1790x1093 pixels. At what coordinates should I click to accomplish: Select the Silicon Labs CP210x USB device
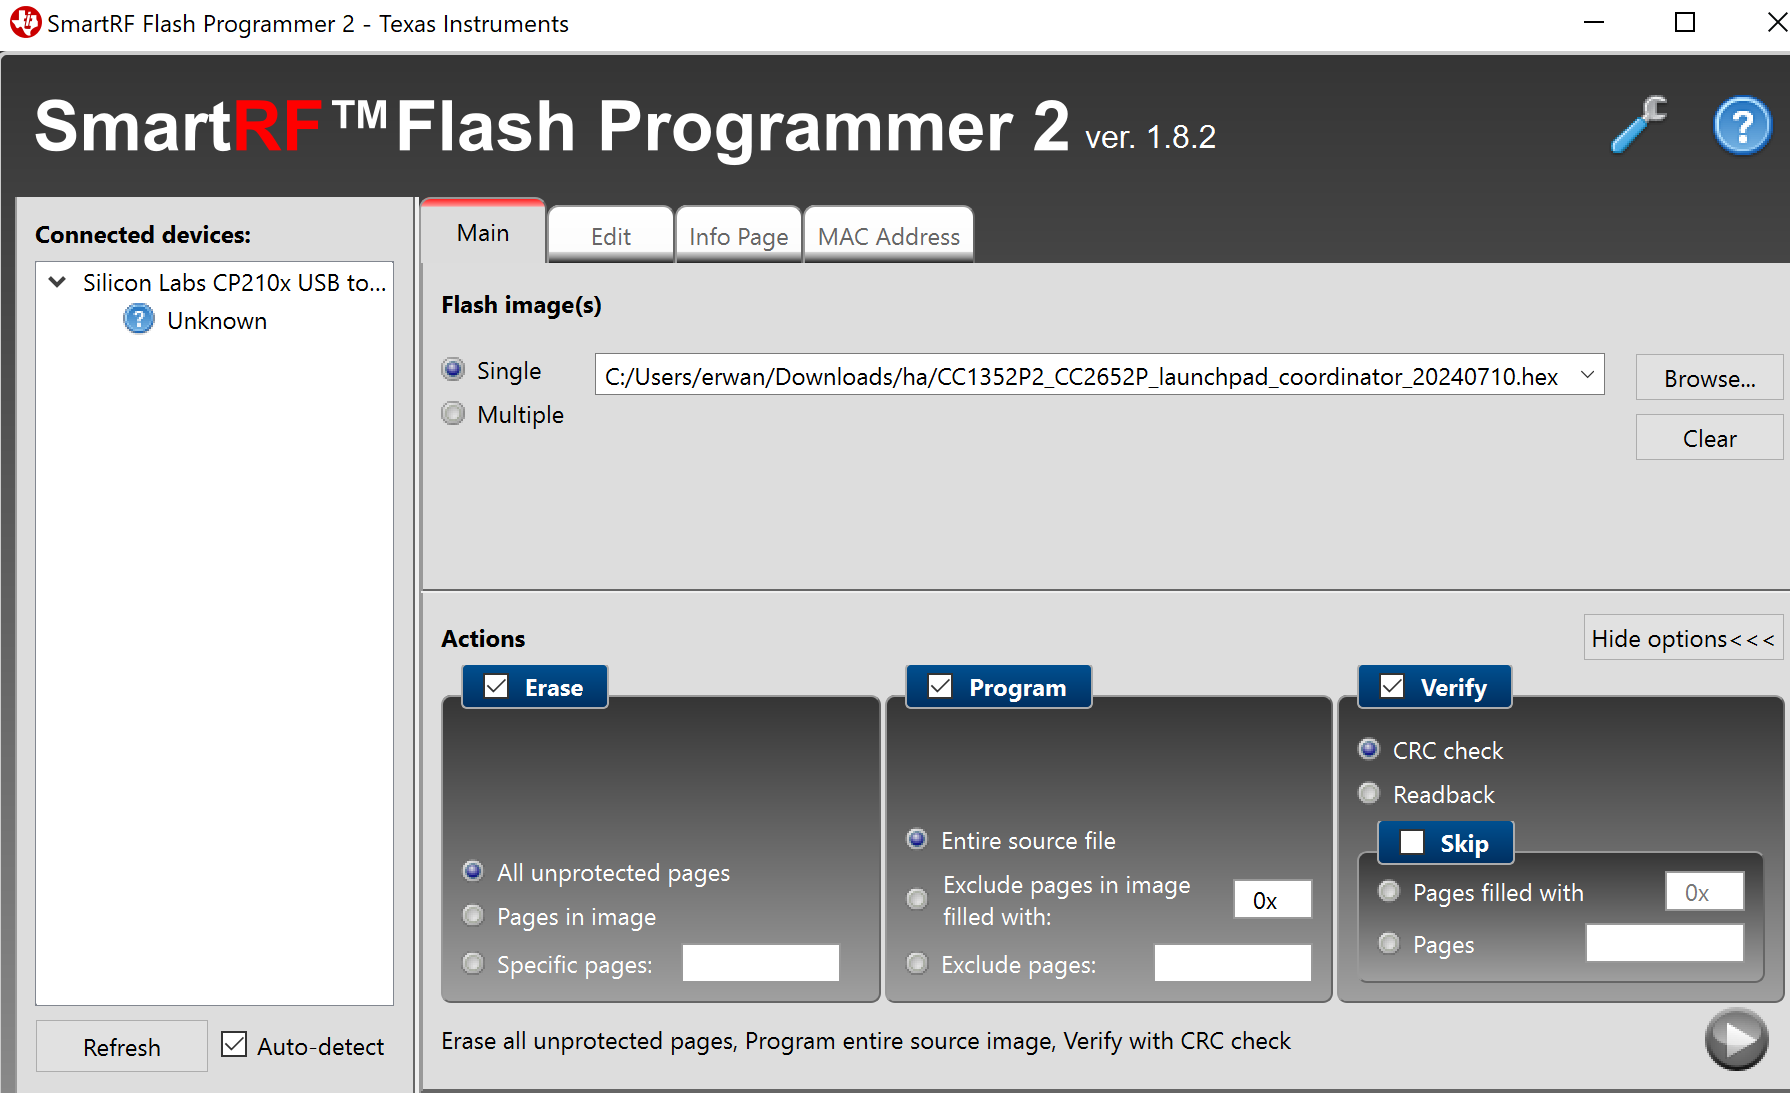(234, 283)
